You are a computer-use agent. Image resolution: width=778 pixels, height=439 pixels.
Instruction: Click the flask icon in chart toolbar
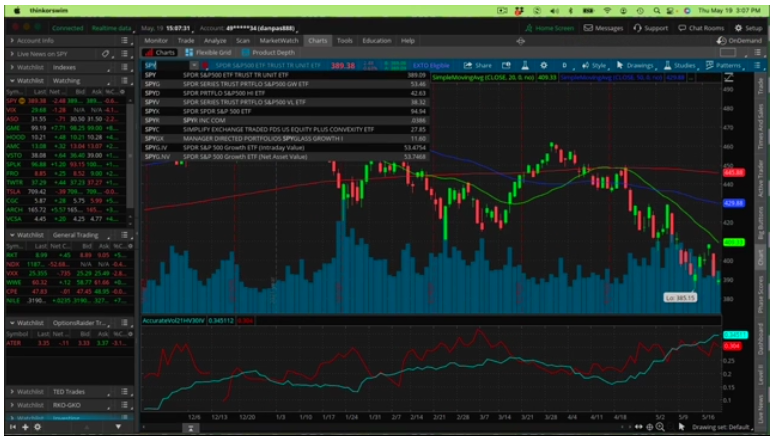525,65
